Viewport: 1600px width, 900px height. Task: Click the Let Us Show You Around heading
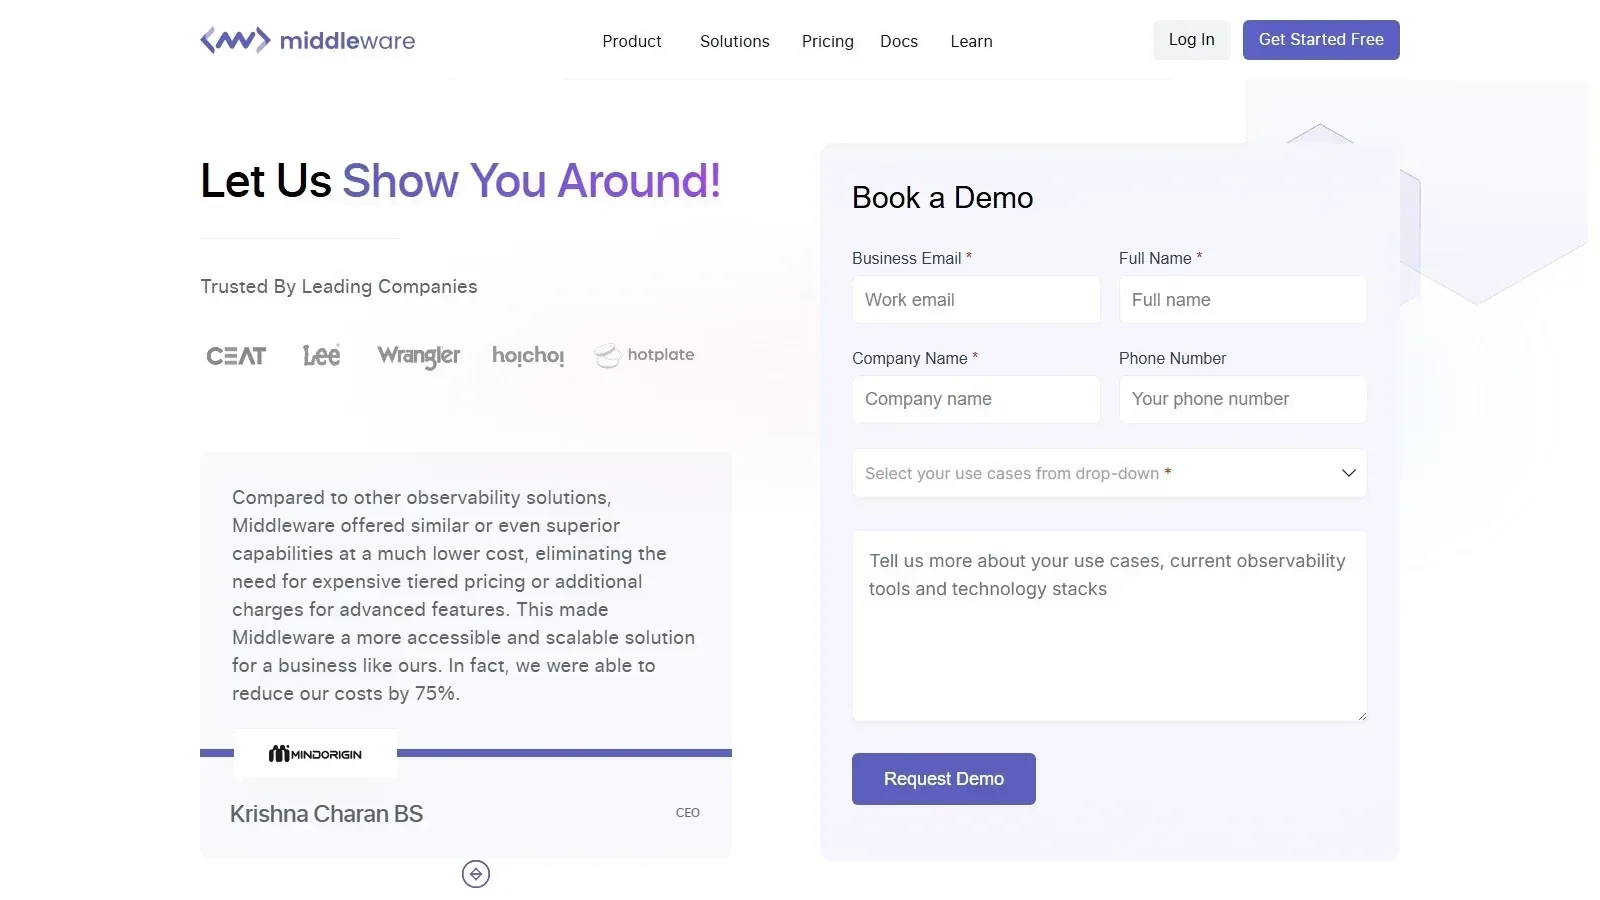pyautogui.click(x=460, y=181)
